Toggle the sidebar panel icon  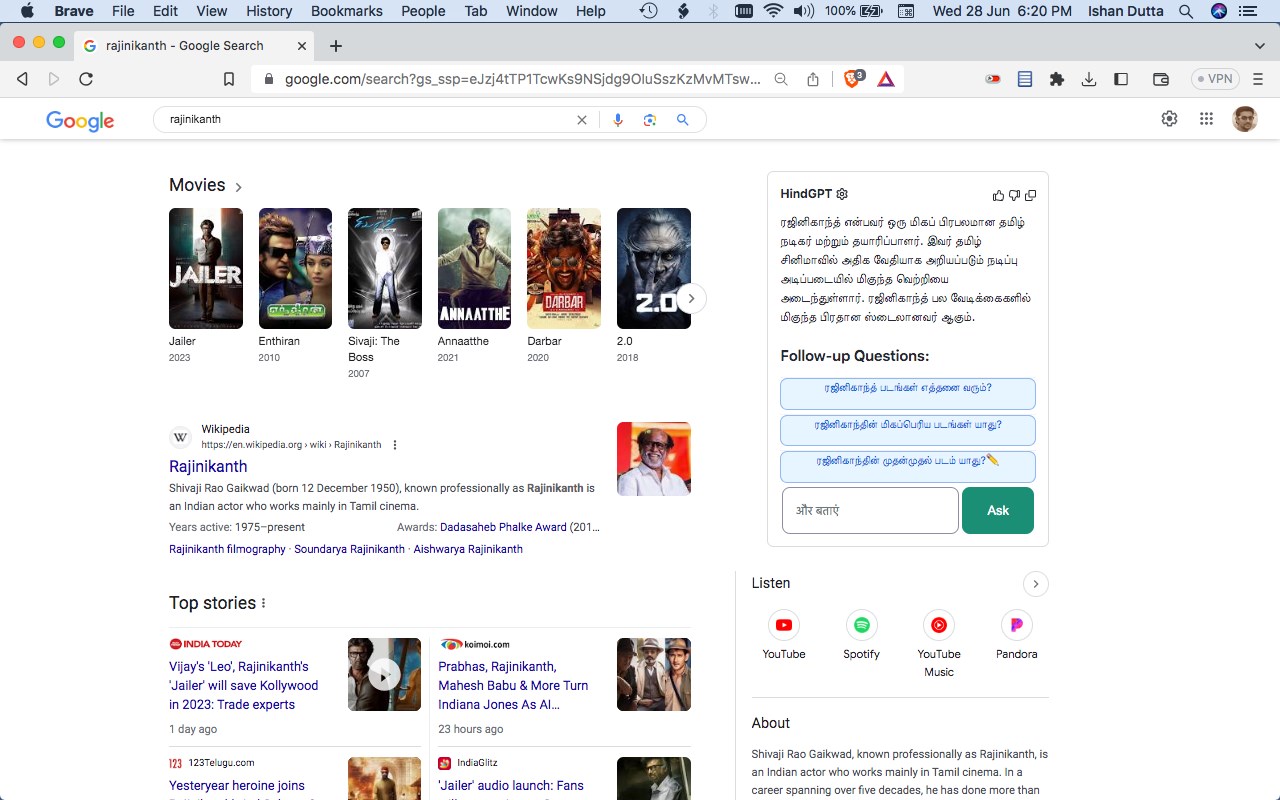1121,79
